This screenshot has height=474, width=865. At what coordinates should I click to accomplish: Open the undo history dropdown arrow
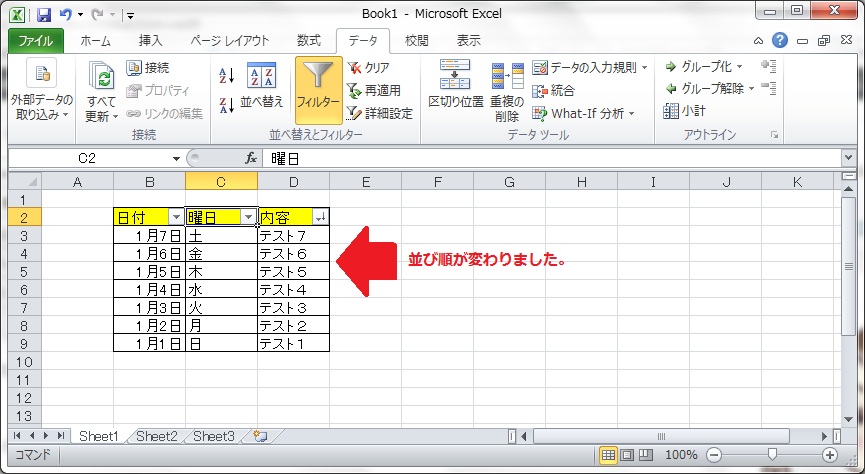click(81, 15)
